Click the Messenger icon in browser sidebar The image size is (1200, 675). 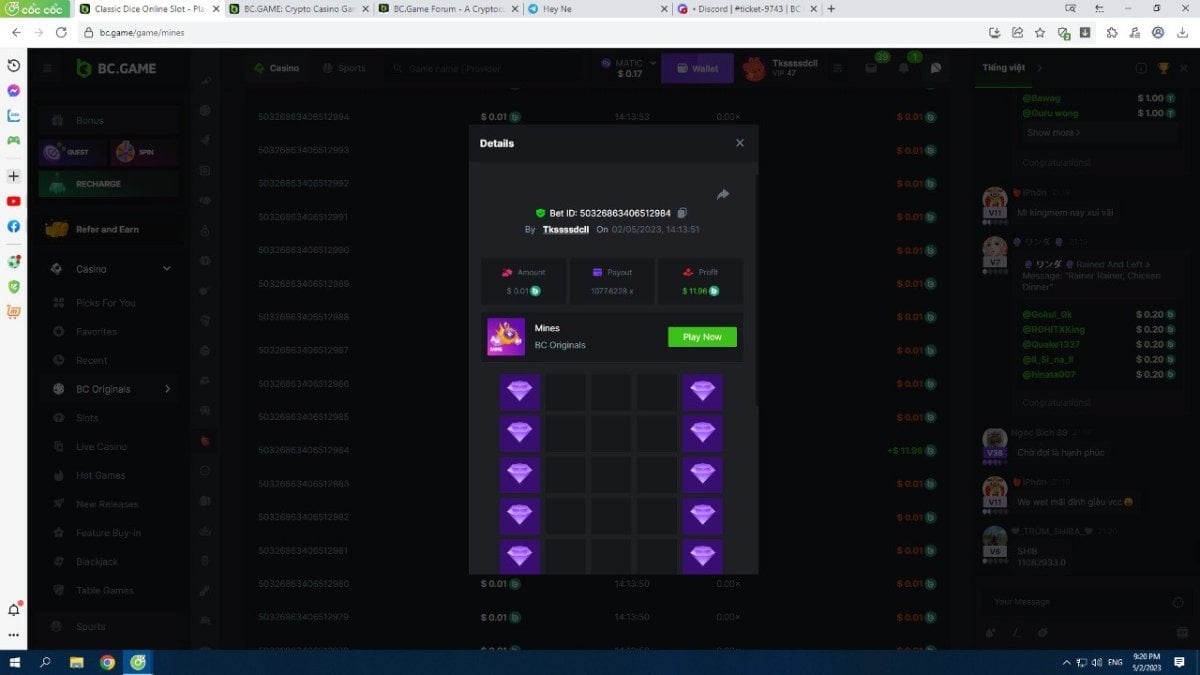point(13,90)
